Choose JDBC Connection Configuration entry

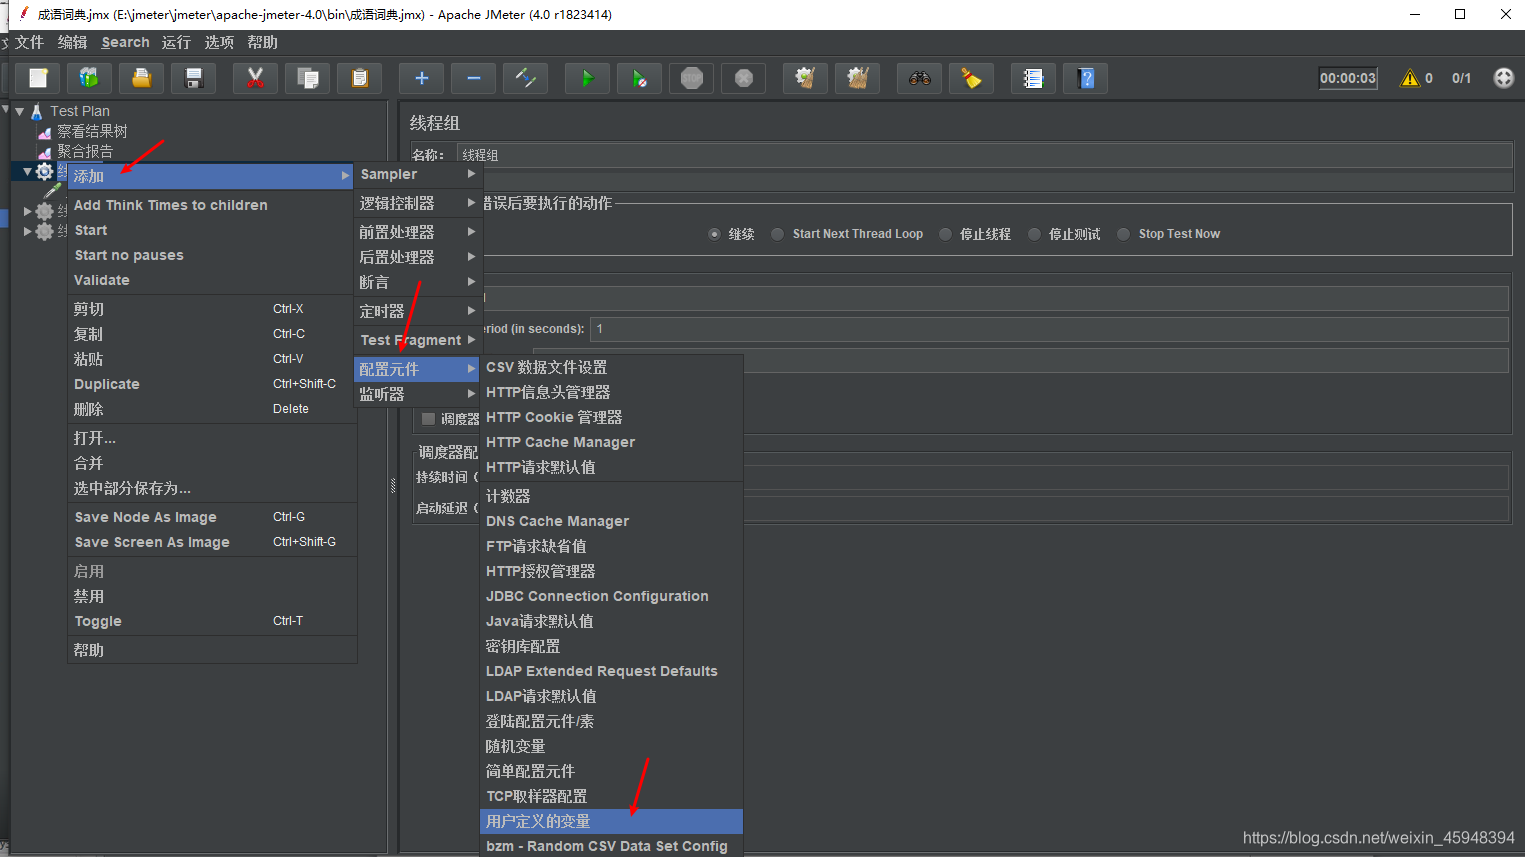pos(611,596)
